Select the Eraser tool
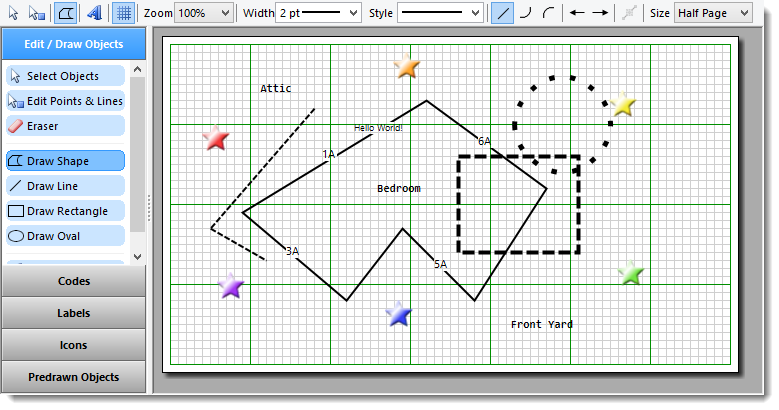Viewport: 779px width, 410px height. 65,126
